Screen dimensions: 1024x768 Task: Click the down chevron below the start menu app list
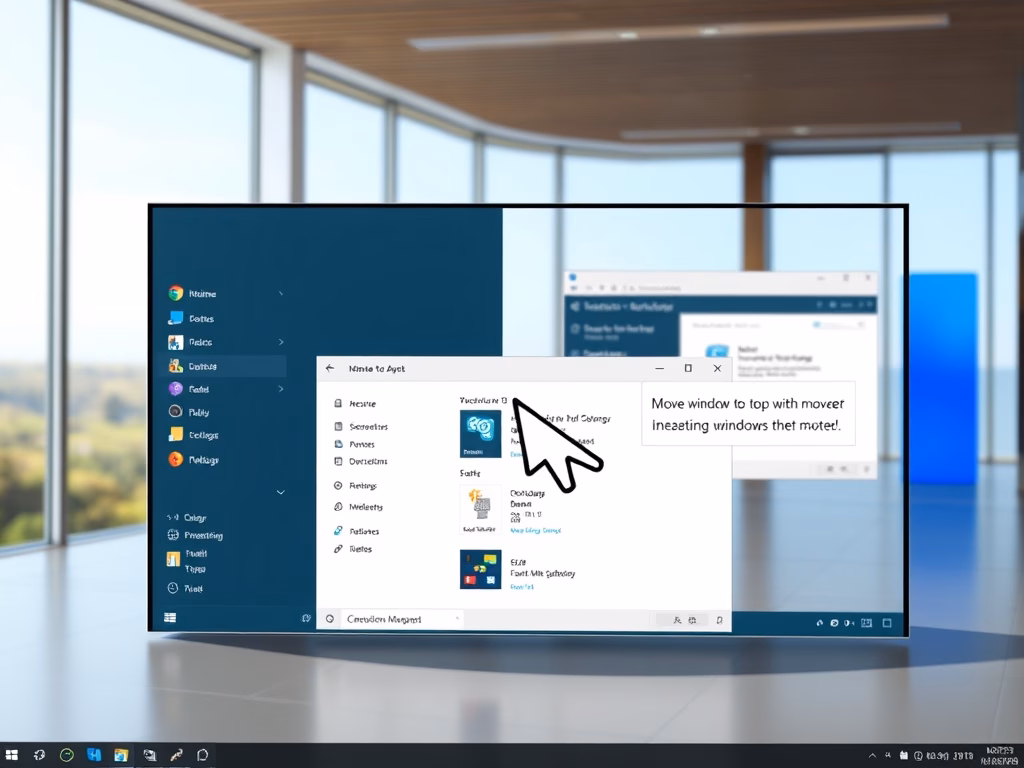280,492
